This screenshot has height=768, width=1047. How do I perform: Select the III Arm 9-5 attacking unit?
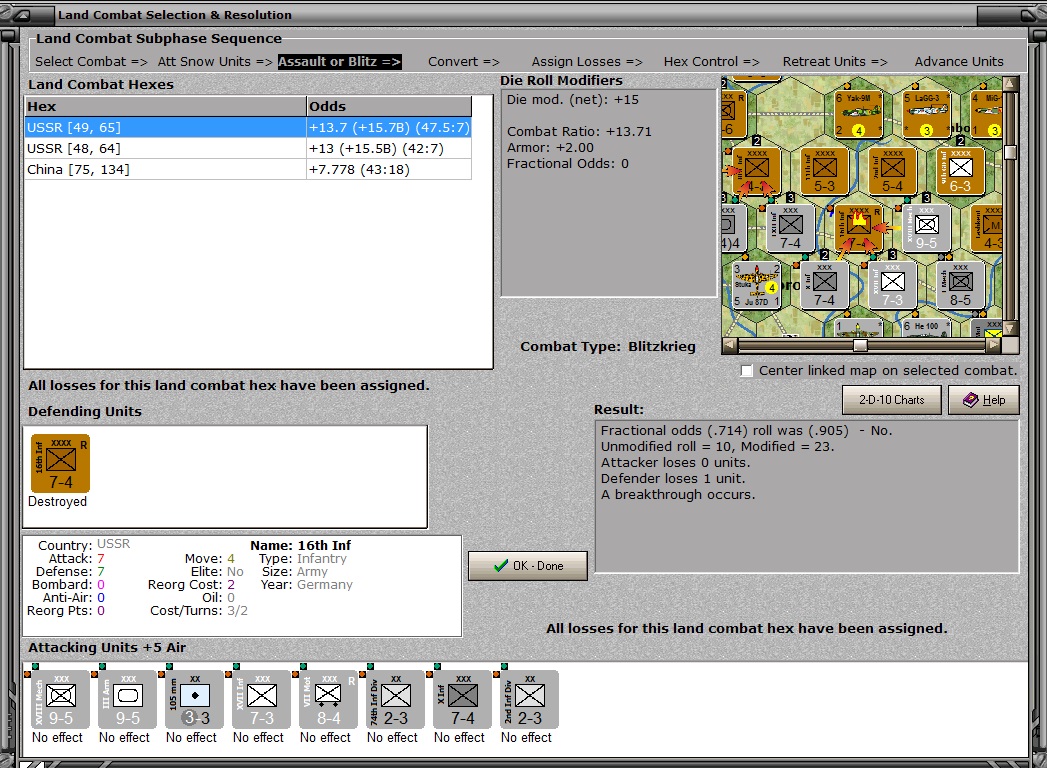[x=128, y=700]
